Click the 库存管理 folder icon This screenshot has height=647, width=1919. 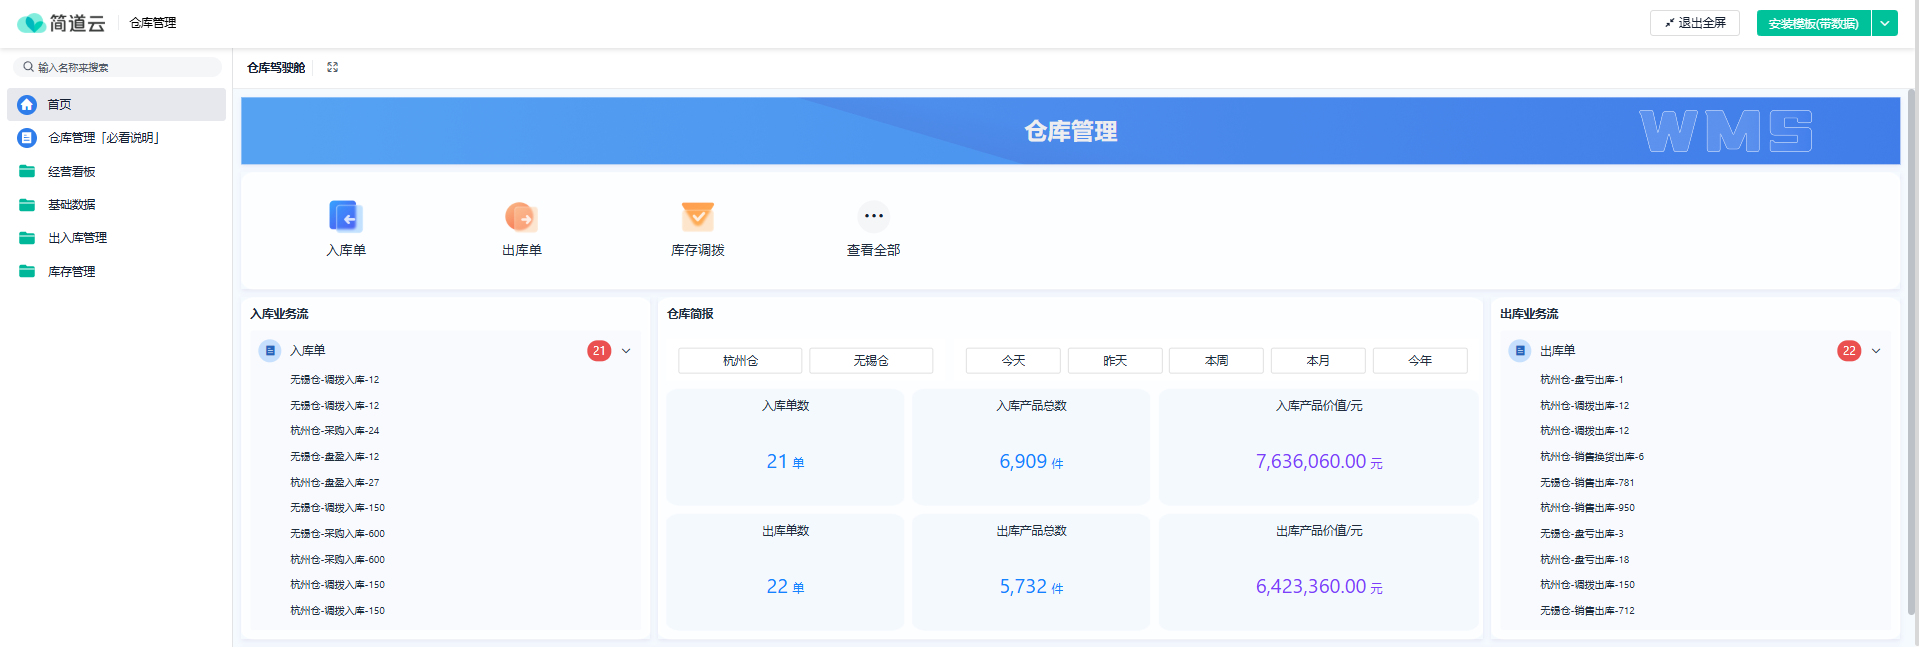tap(27, 271)
